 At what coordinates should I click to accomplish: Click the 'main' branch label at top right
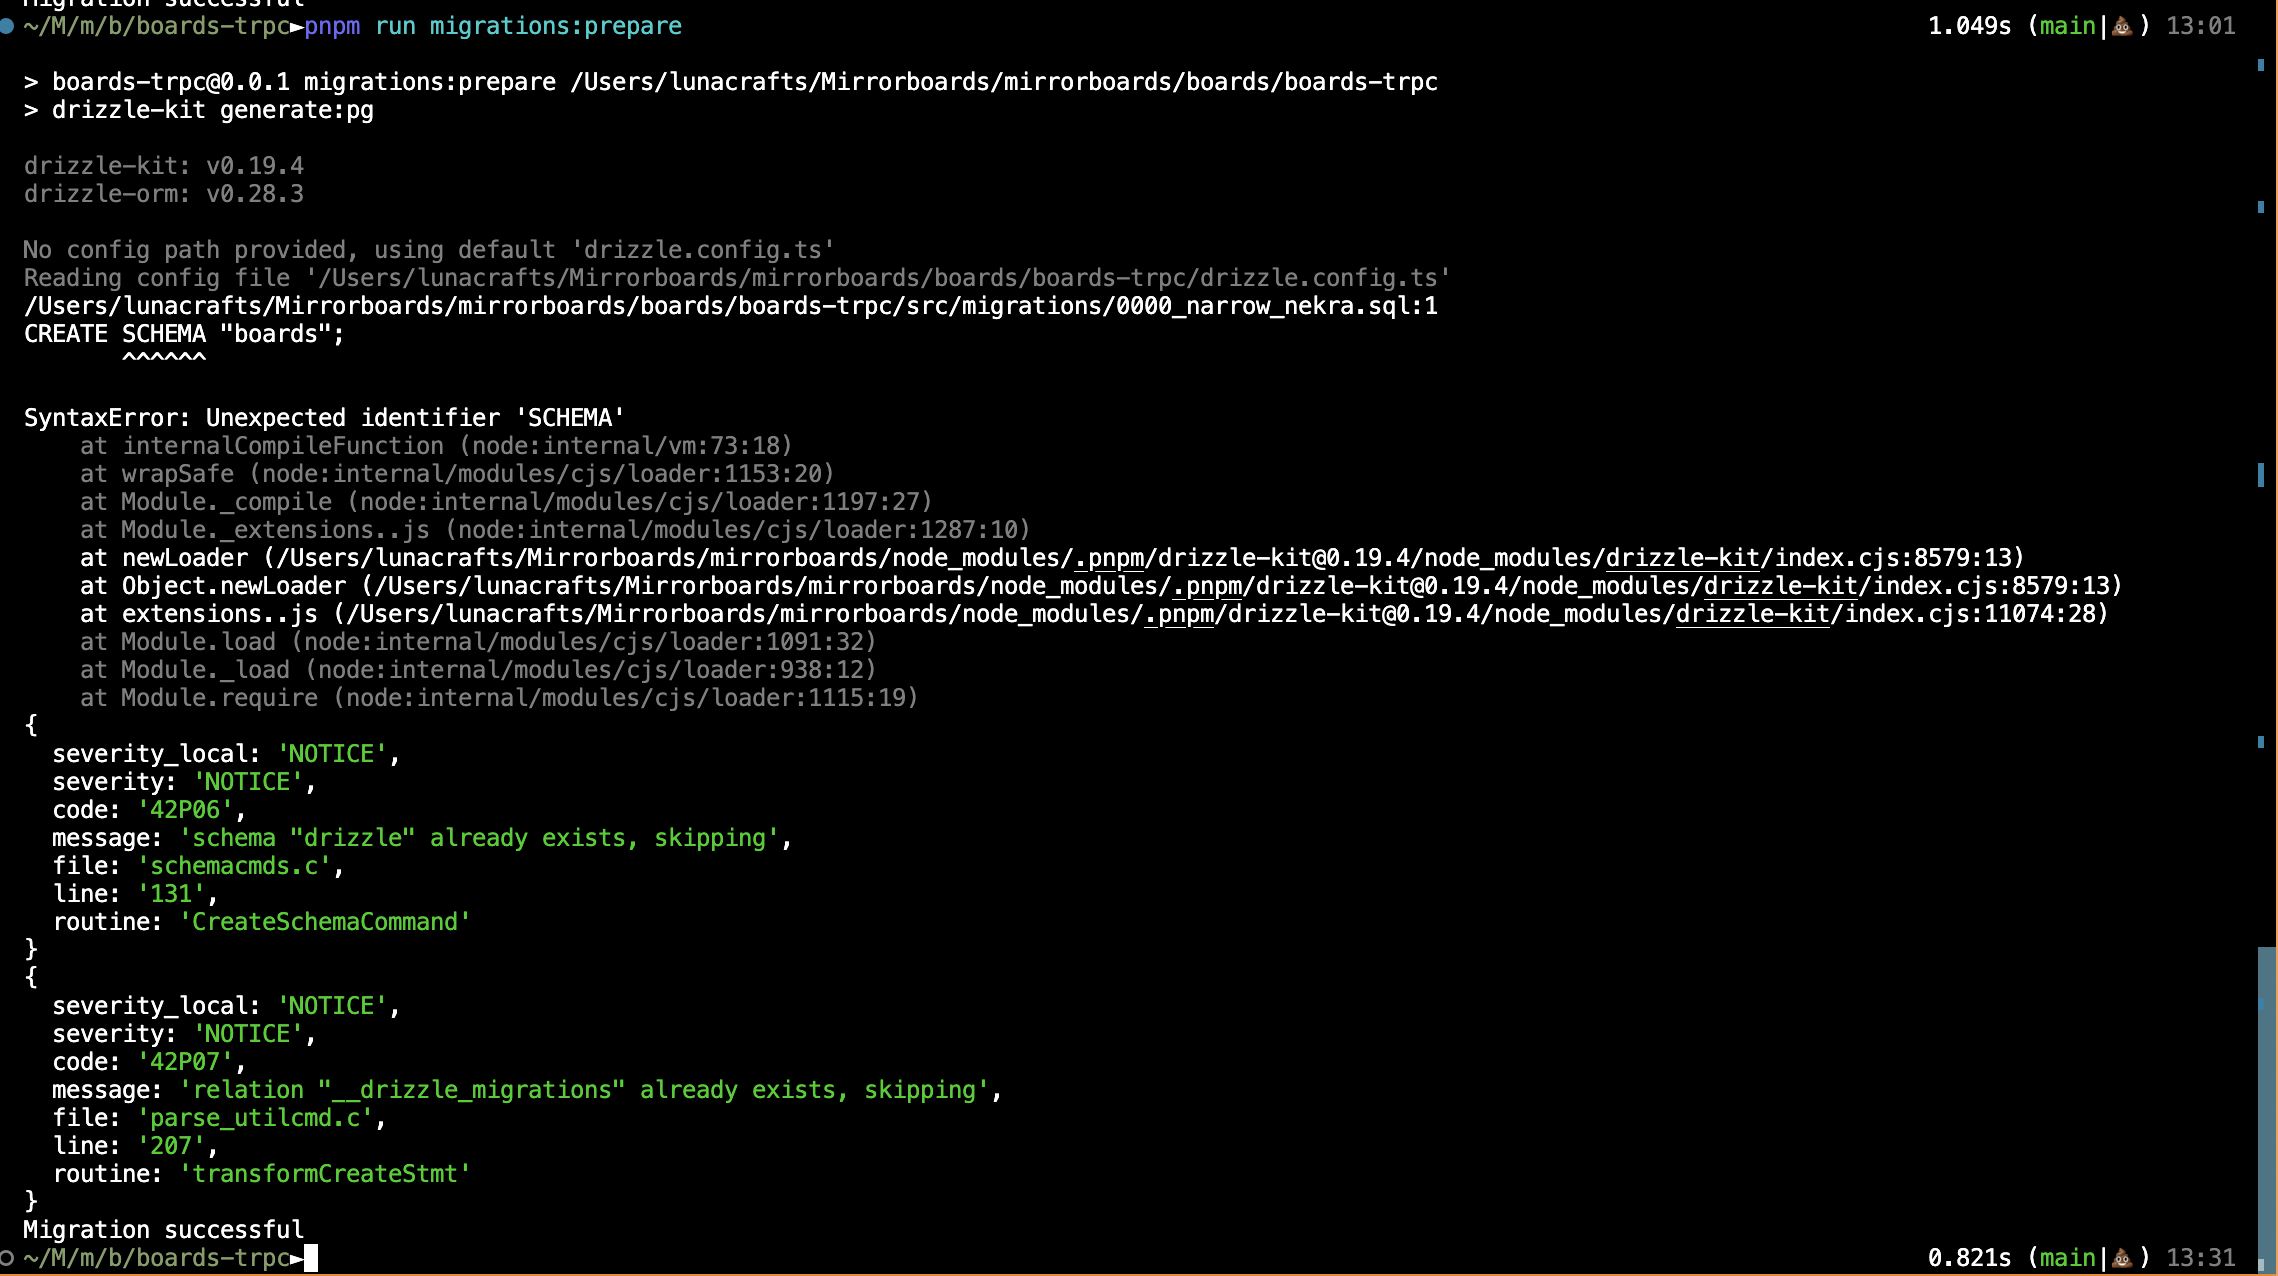pos(2066,27)
